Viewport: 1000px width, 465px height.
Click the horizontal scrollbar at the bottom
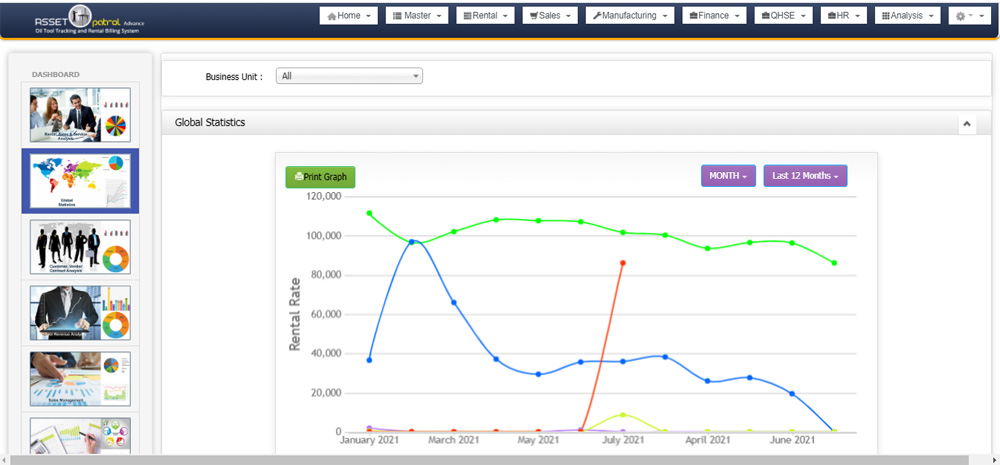click(500, 459)
